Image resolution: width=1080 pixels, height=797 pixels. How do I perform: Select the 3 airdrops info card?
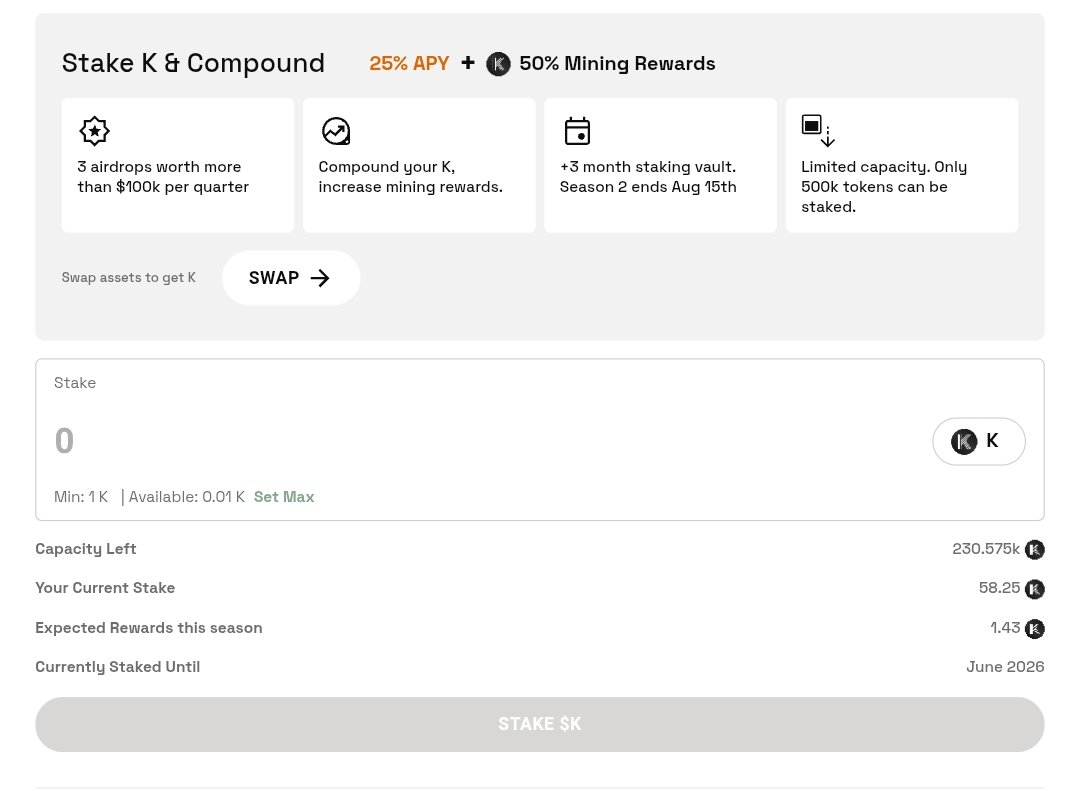(x=178, y=165)
